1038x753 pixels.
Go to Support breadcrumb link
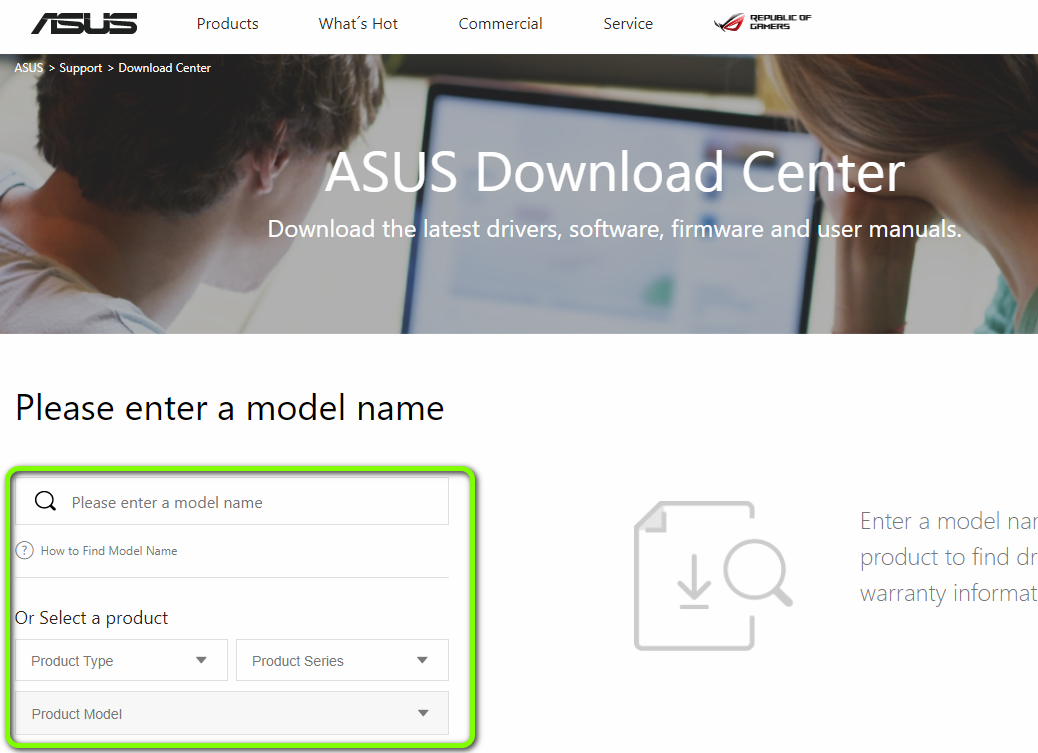pyautogui.click(x=81, y=68)
